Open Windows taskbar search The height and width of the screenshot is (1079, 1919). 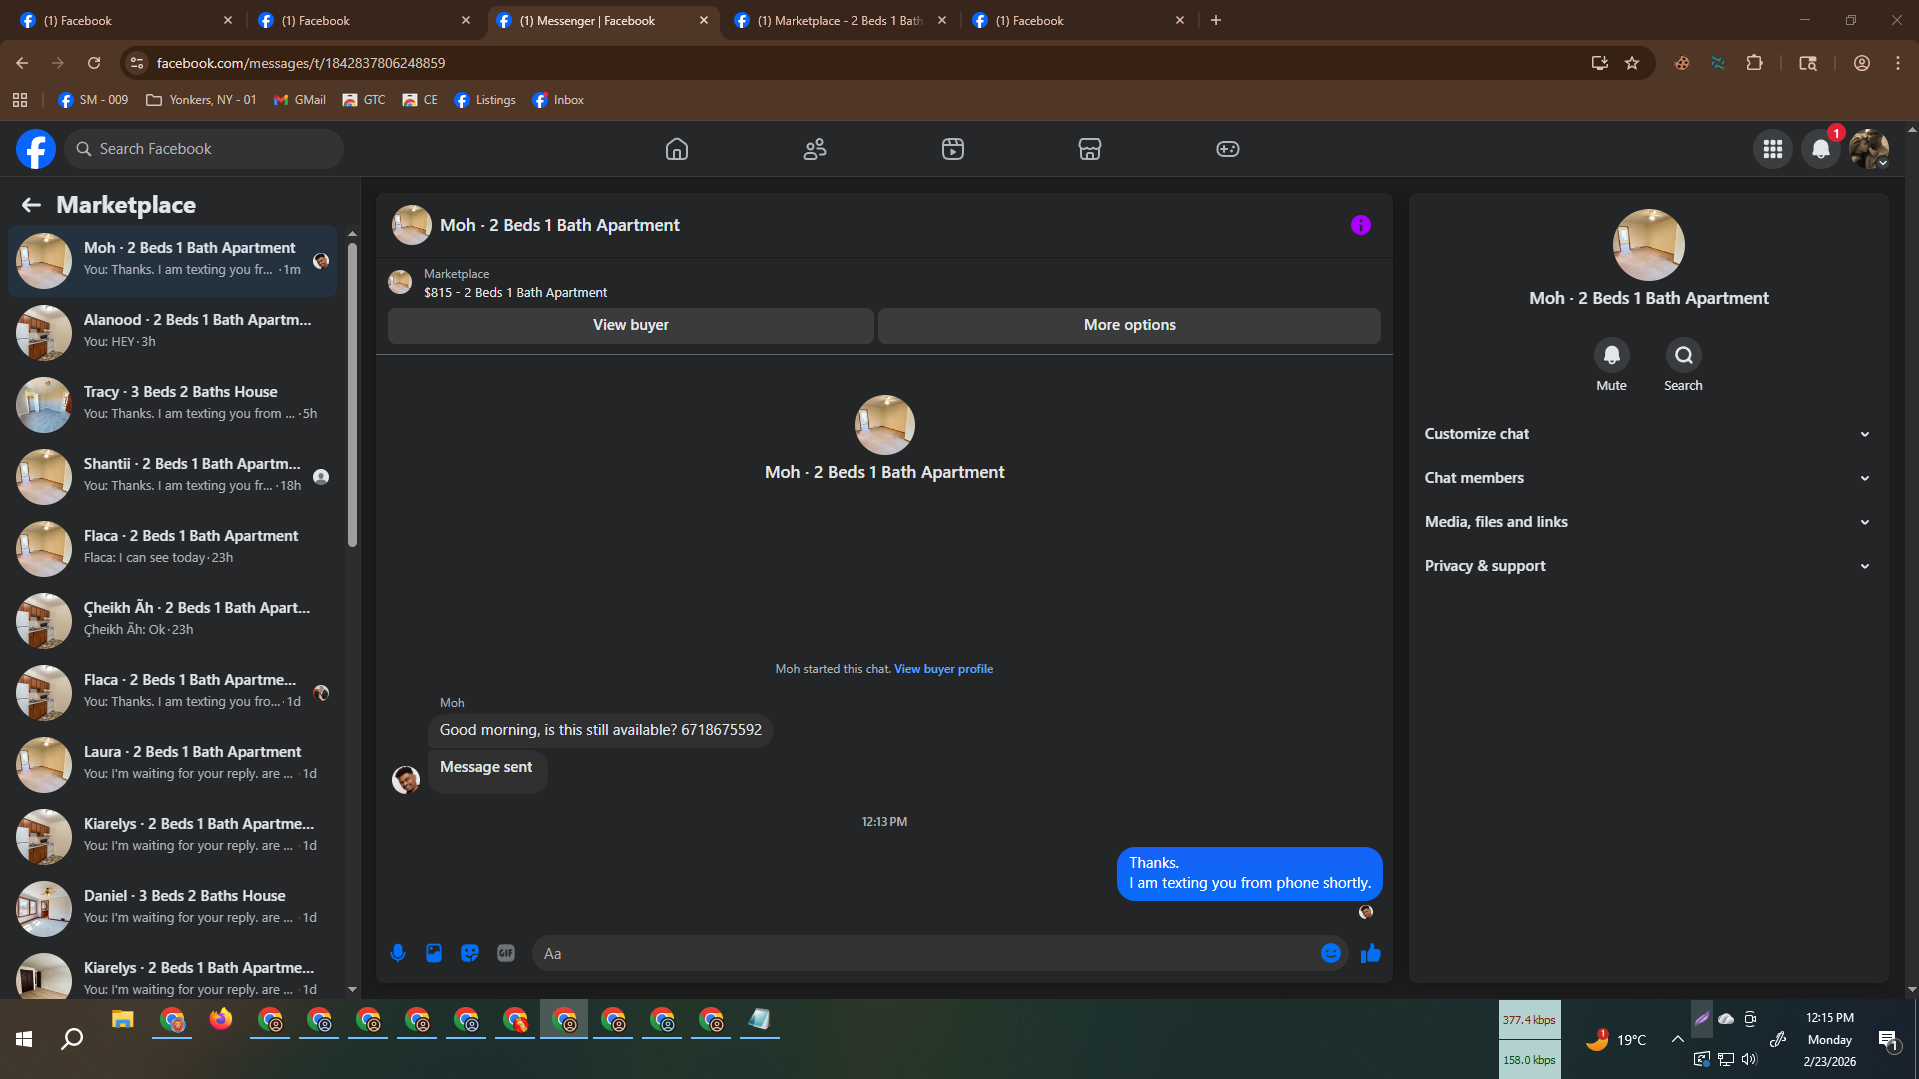(x=72, y=1039)
